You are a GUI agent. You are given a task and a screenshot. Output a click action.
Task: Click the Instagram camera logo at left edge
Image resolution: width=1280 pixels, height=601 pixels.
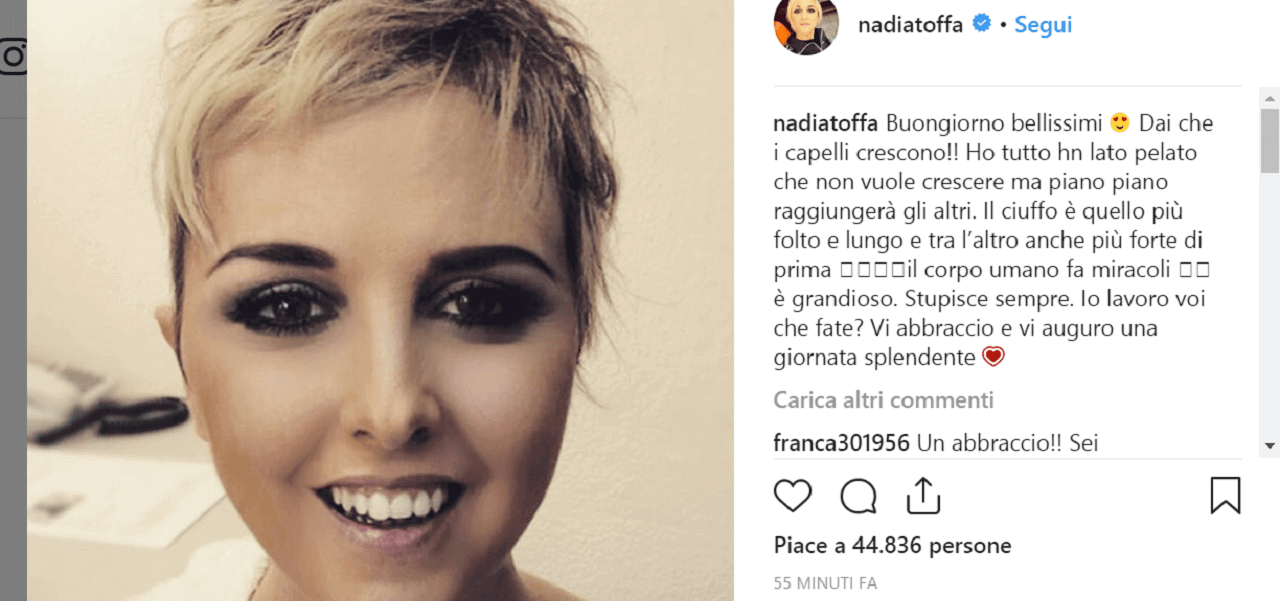[x=13, y=57]
